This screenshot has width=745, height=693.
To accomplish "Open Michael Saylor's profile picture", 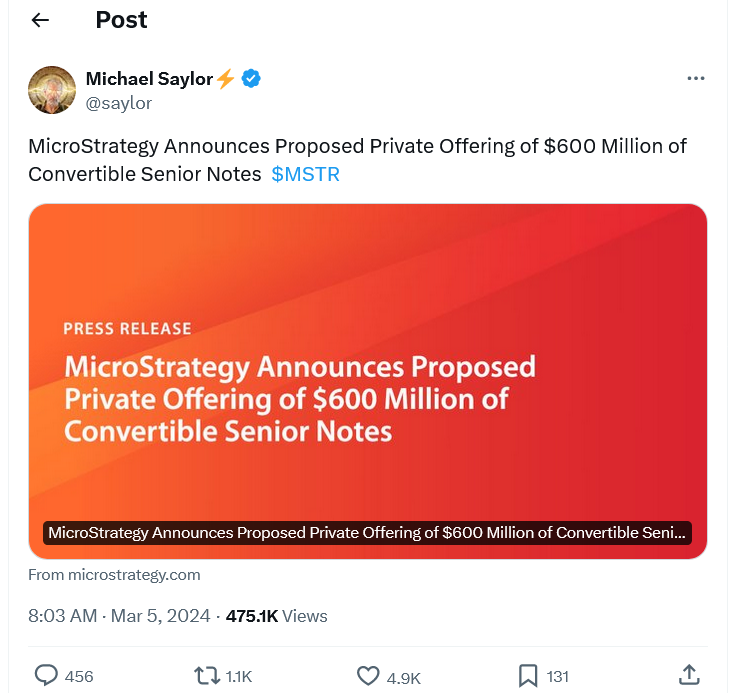I will 52,90.
